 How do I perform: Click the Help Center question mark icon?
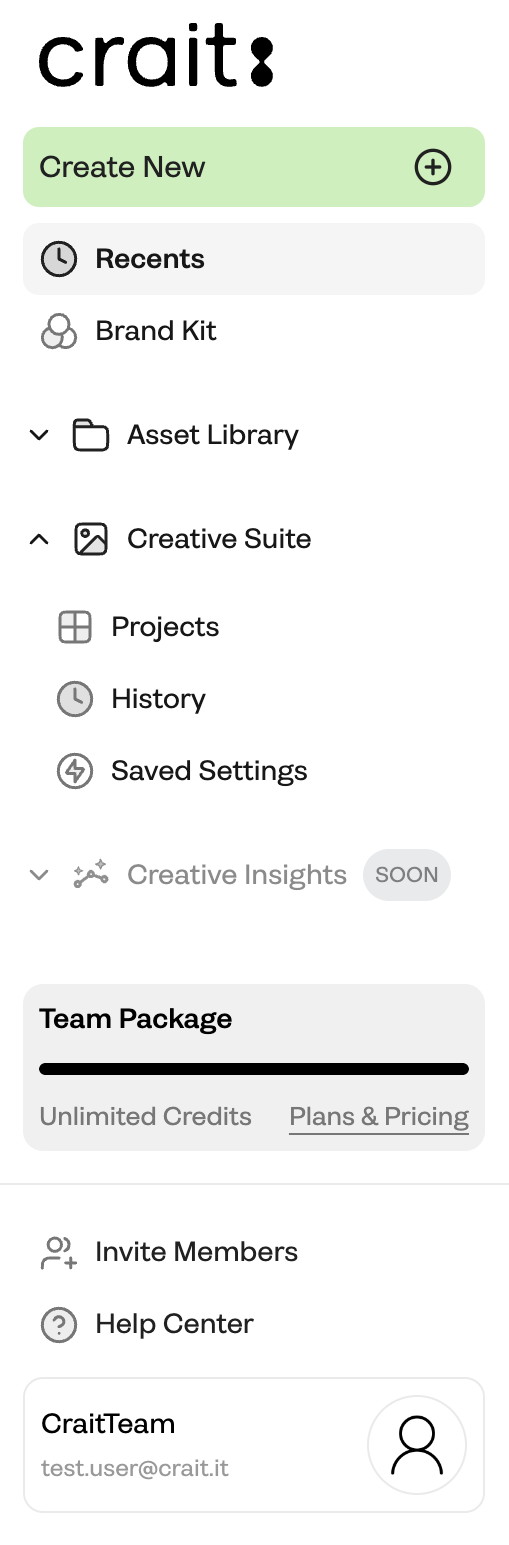coord(58,1324)
